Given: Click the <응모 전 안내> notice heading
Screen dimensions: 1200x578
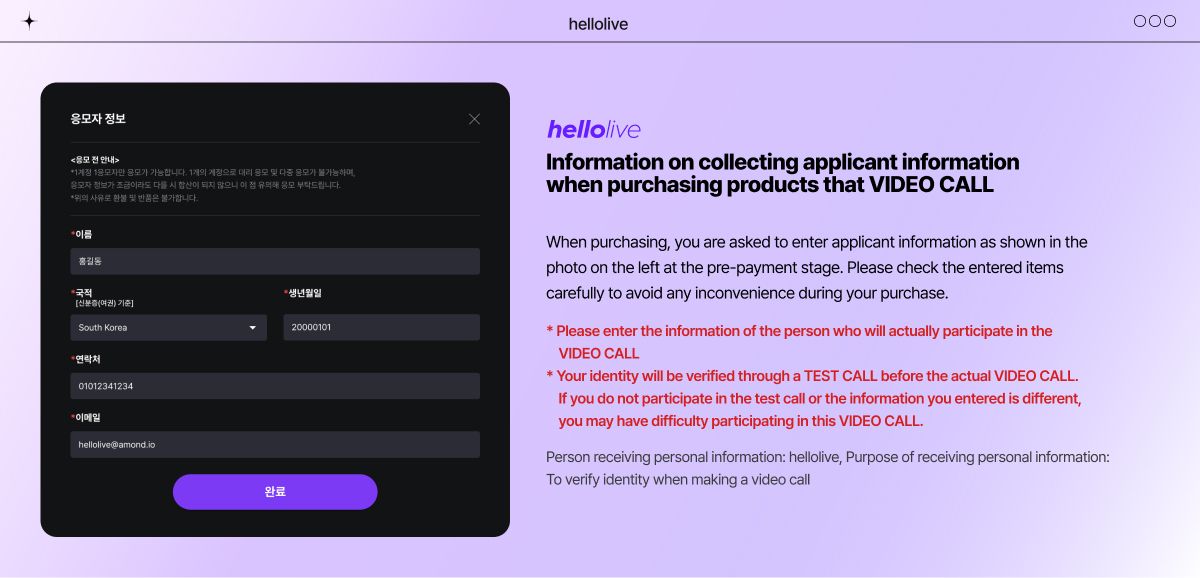Looking at the screenshot, I should coord(95,160).
